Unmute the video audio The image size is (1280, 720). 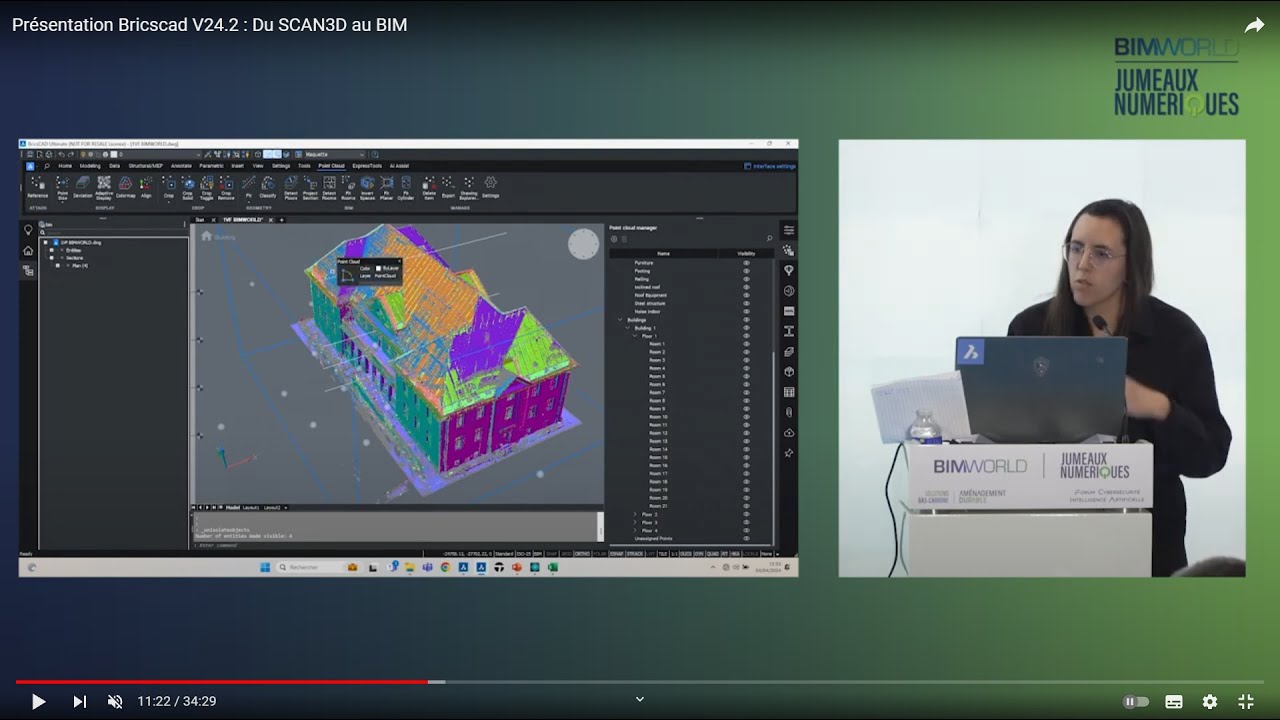[115, 702]
